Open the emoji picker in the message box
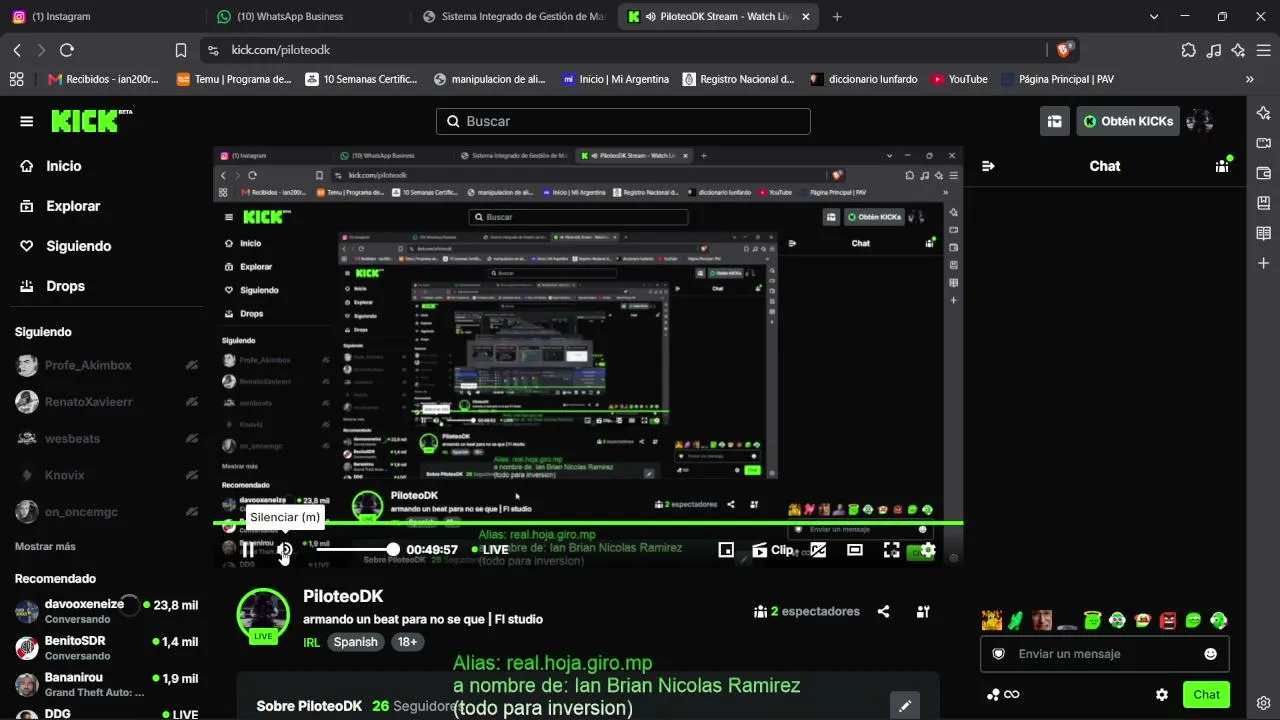Image resolution: width=1280 pixels, height=720 pixels. [1210, 654]
